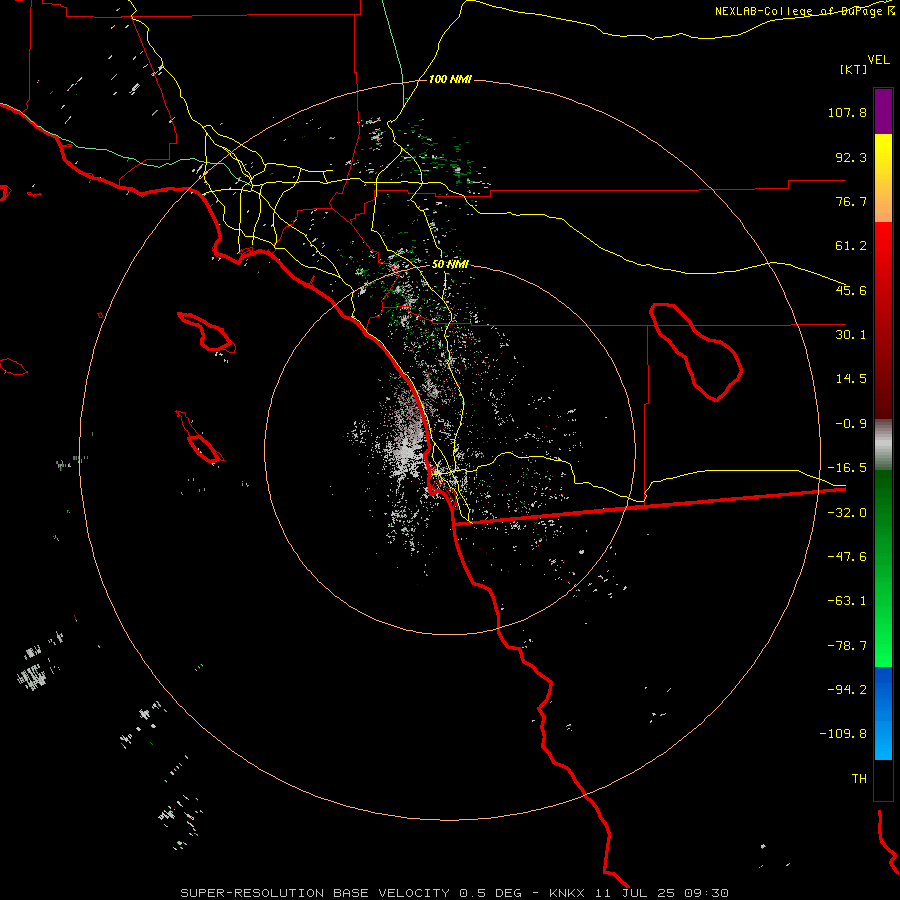This screenshot has width=900, height=900.
Task: Click the -16.5 velocity scale value
Action: [847, 468]
